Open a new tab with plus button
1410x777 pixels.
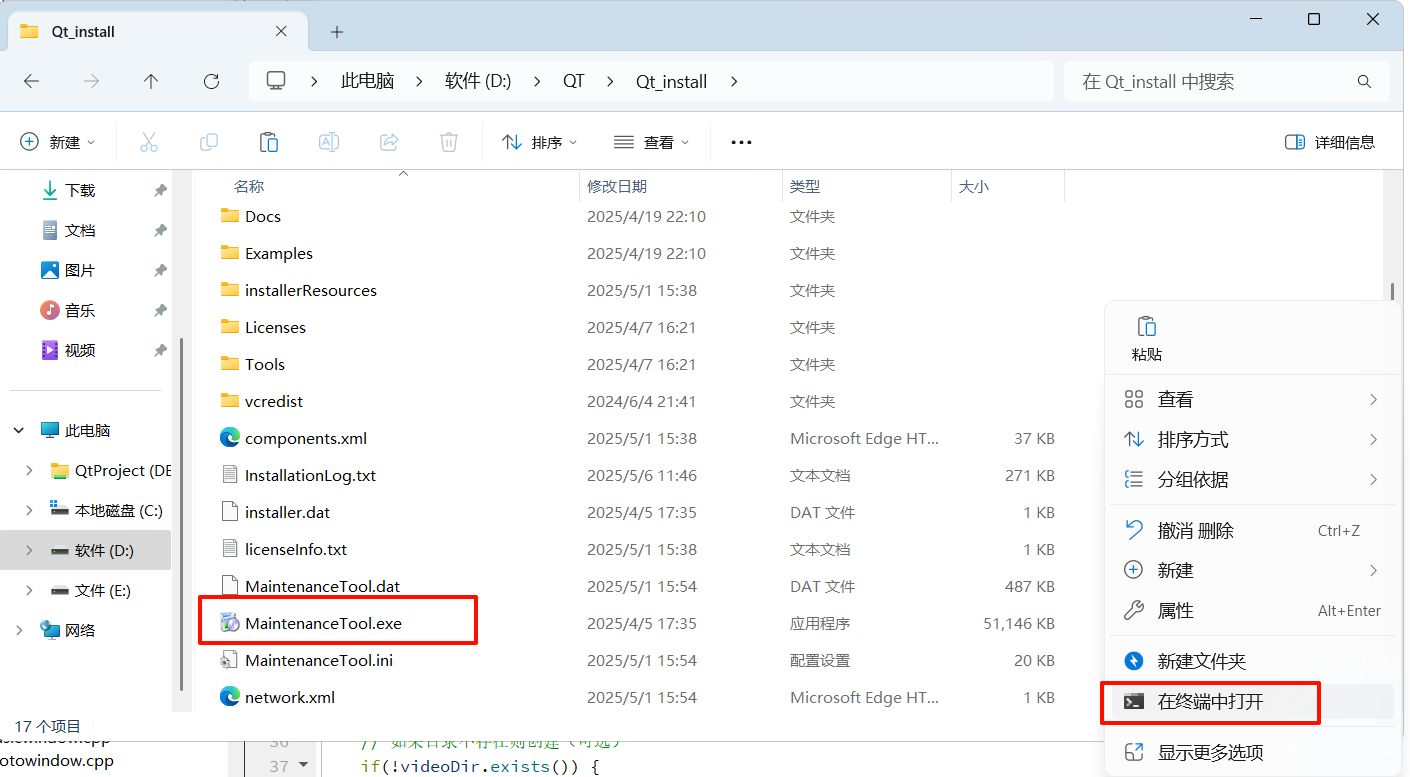[x=337, y=32]
